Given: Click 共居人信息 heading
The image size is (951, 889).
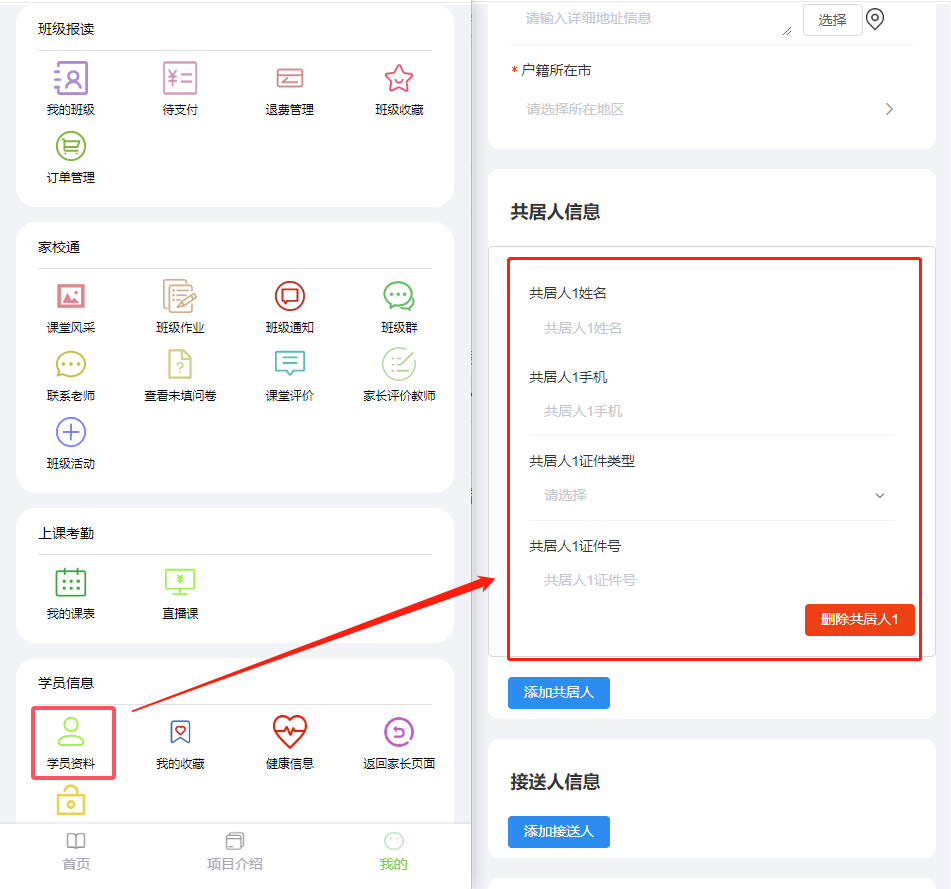Looking at the screenshot, I should [555, 212].
